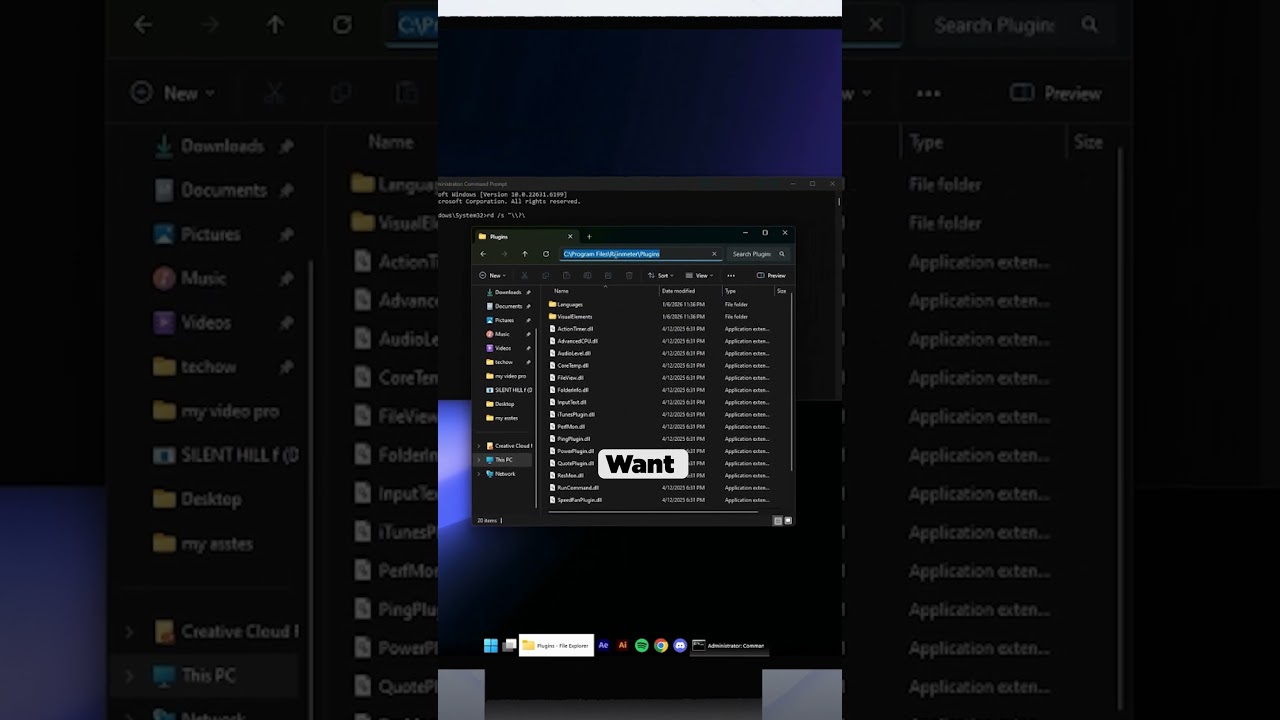Open Illustrator from taskbar

click(623, 646)
